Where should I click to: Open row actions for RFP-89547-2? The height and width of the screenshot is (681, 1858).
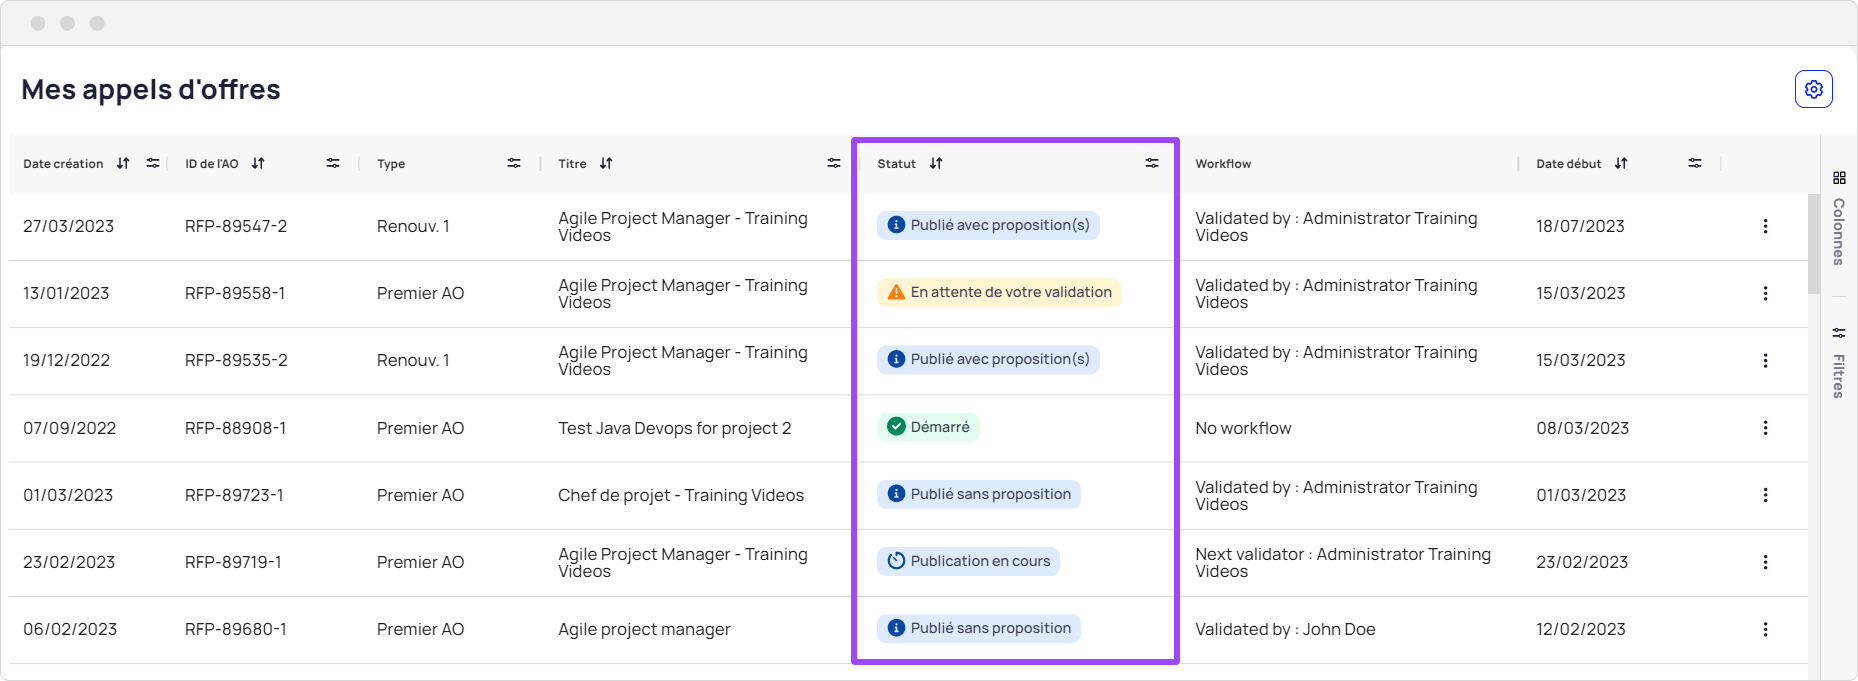click(1765, 226)
